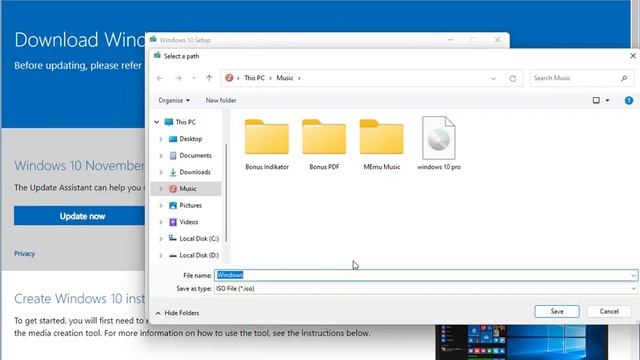Viewport: 640px width, 360px height.
Task: Select Videos in navigation pane
Action: click(189, 222)
